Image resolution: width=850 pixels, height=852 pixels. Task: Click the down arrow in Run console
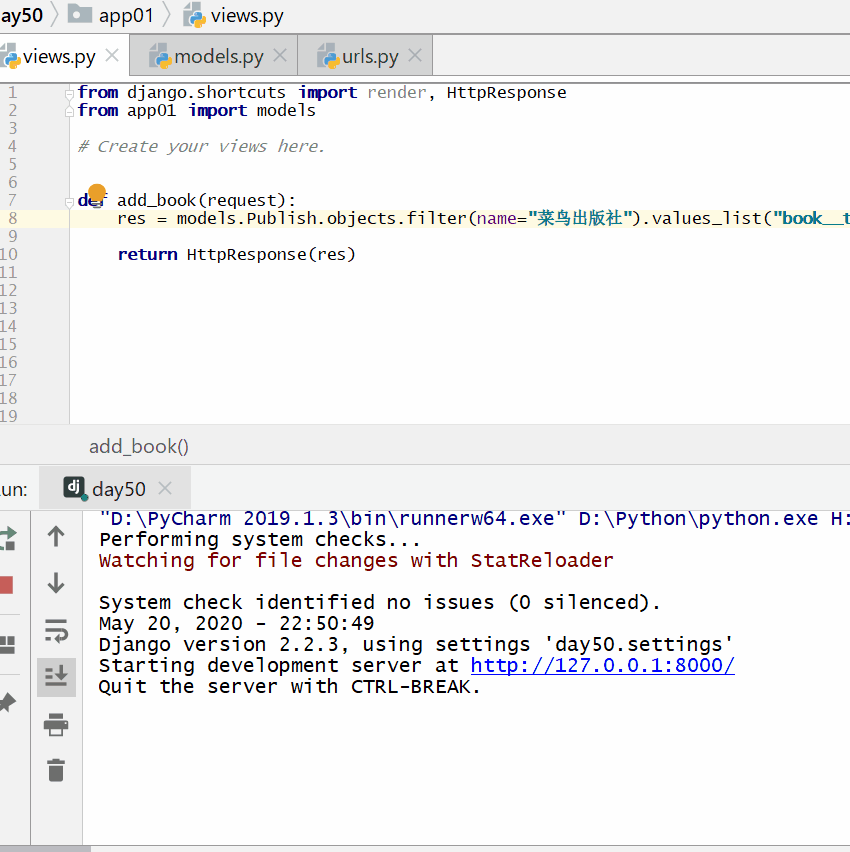(56, 583)
